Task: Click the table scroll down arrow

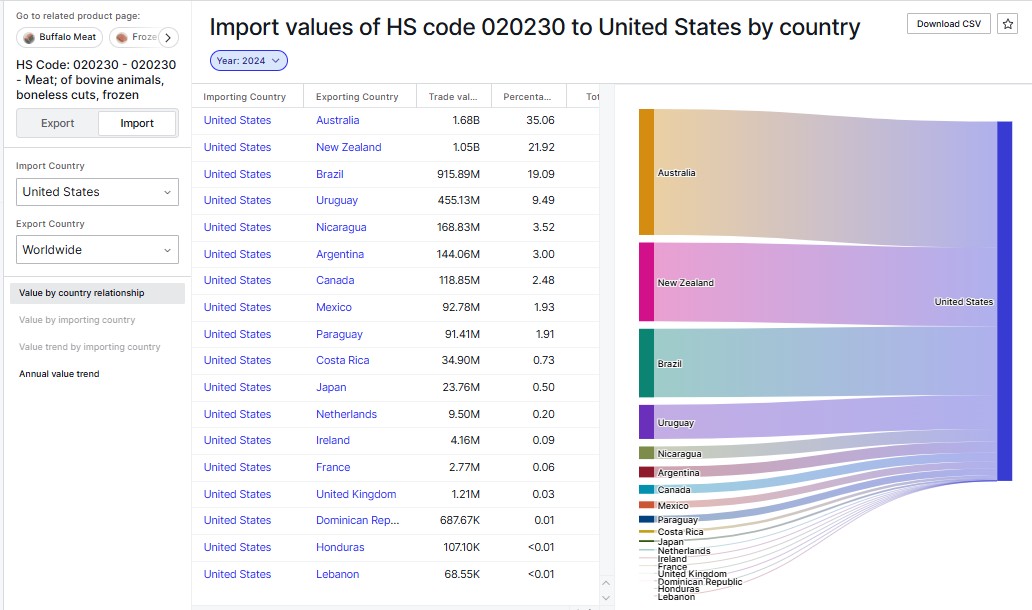Action: coord(606,598)
